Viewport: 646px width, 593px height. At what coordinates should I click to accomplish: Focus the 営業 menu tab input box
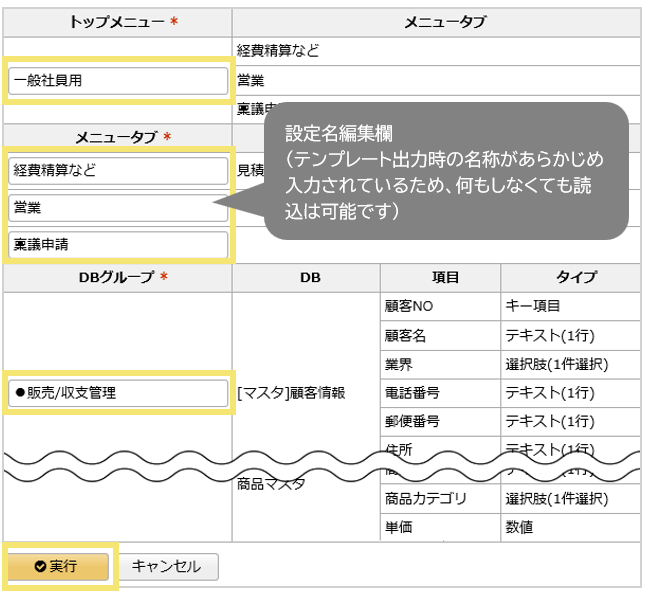tap(118, 207)
